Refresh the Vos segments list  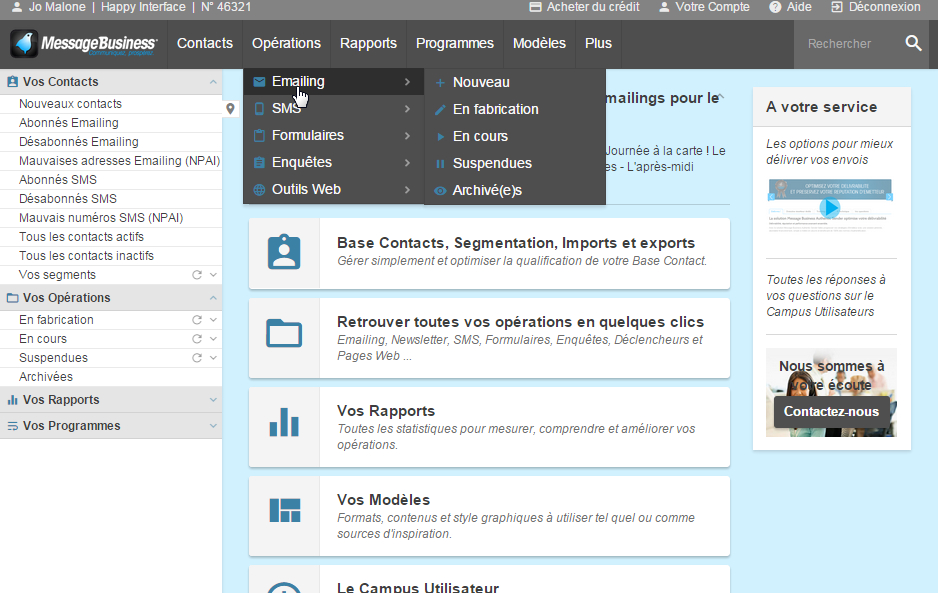tap(196, 275)
